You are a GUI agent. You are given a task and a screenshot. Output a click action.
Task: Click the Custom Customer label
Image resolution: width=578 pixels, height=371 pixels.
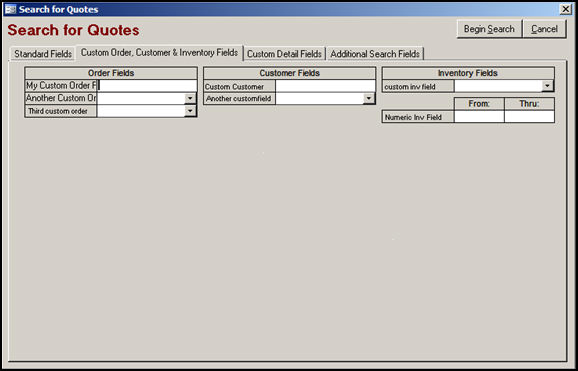click(240, 86)
